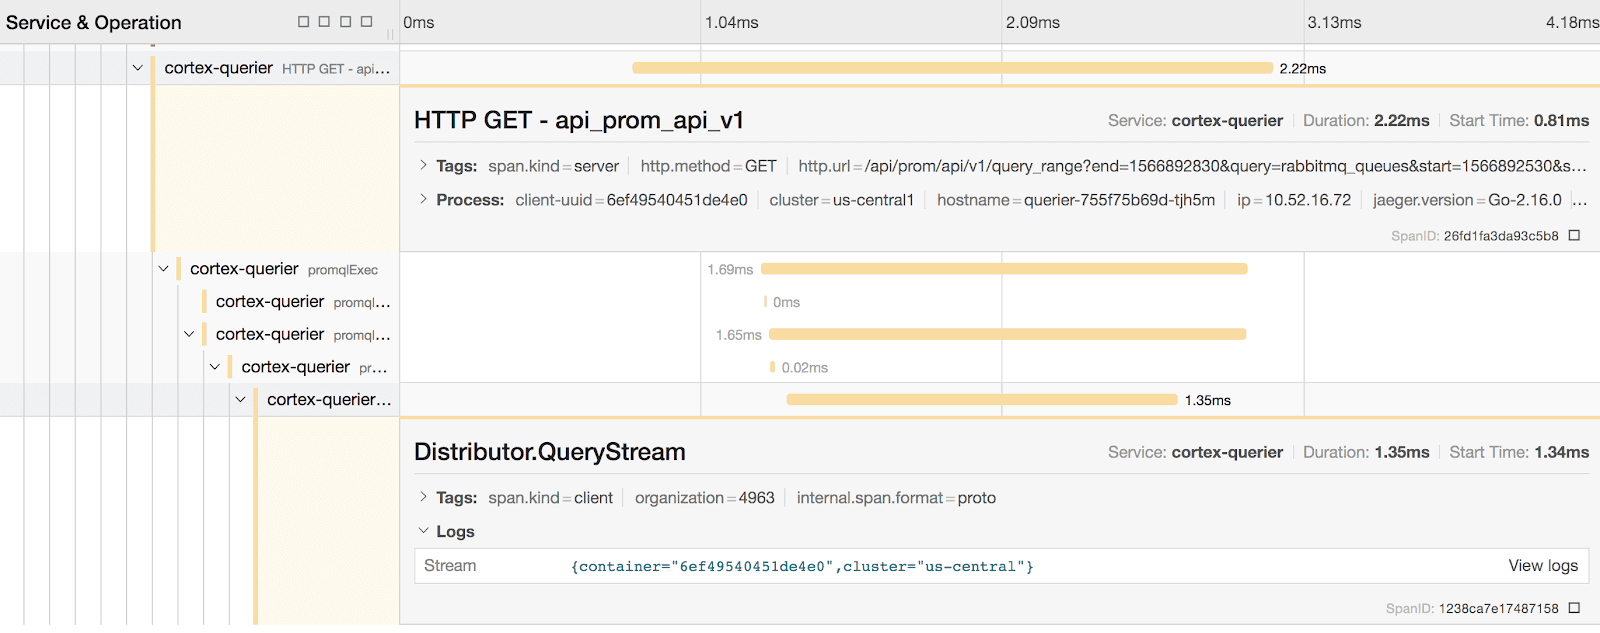Grab the column resize handle beside 0ms

tap(390, 33)
